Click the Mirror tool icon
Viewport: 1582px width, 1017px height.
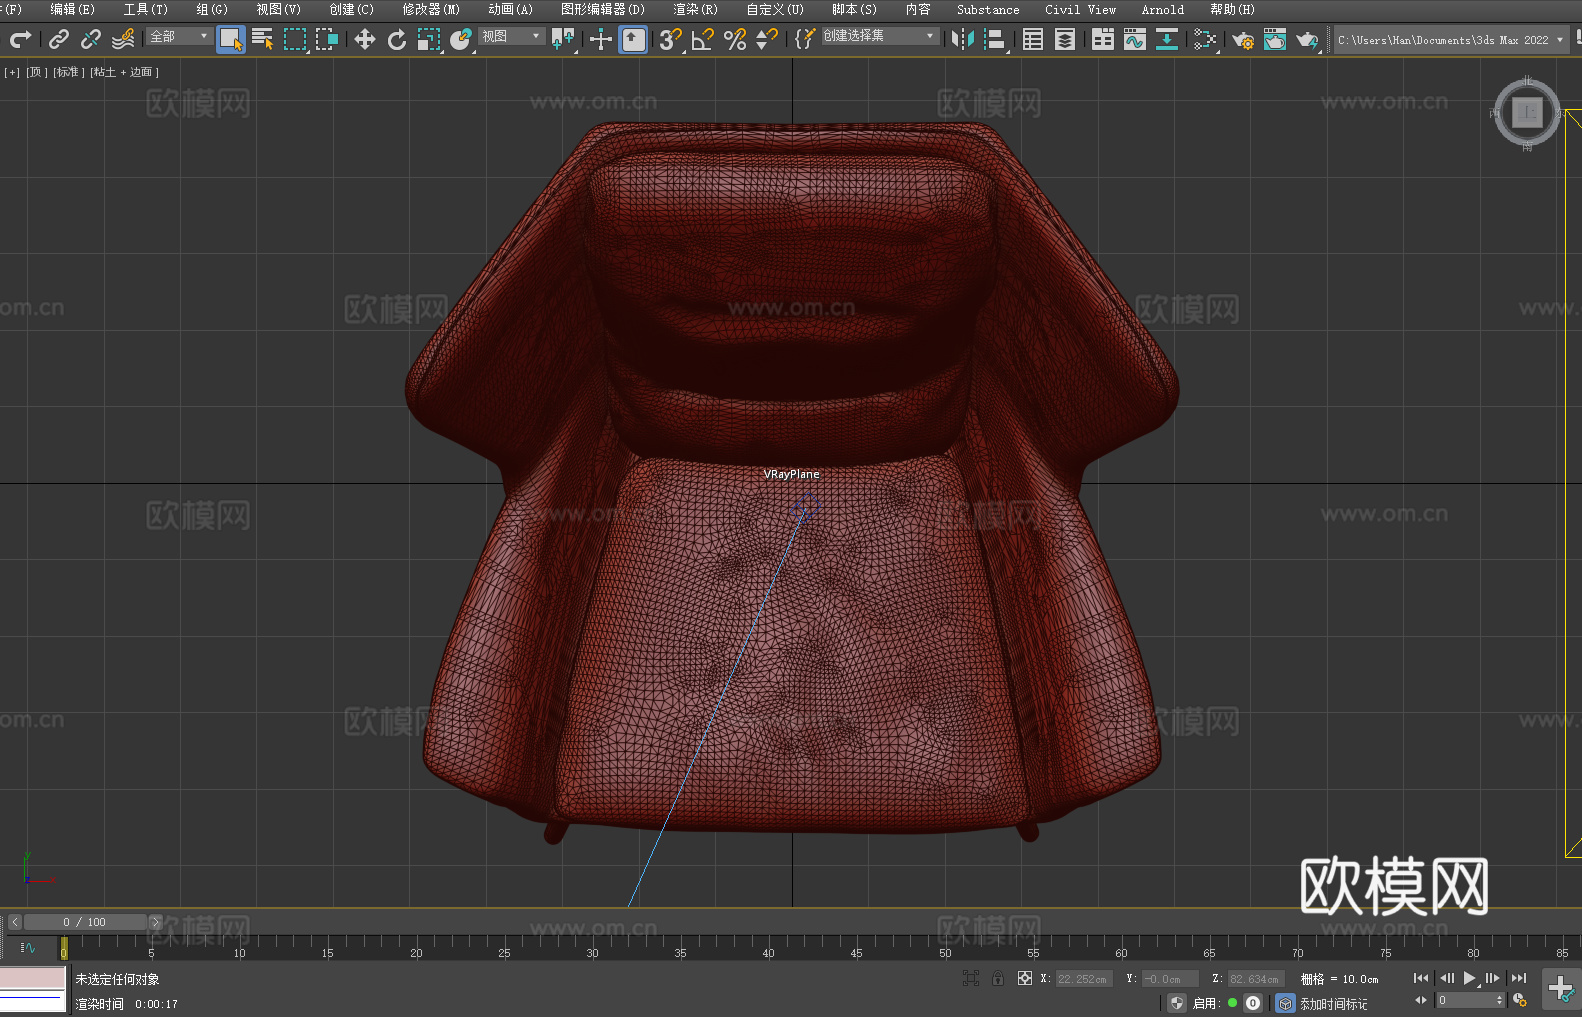pos(963,39)
